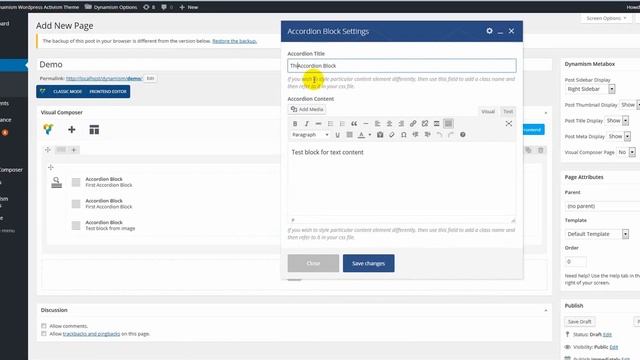This screenshot has width=640, height=360.
Task: Switch to Frontend Editor
Action: tap(108, 91)
